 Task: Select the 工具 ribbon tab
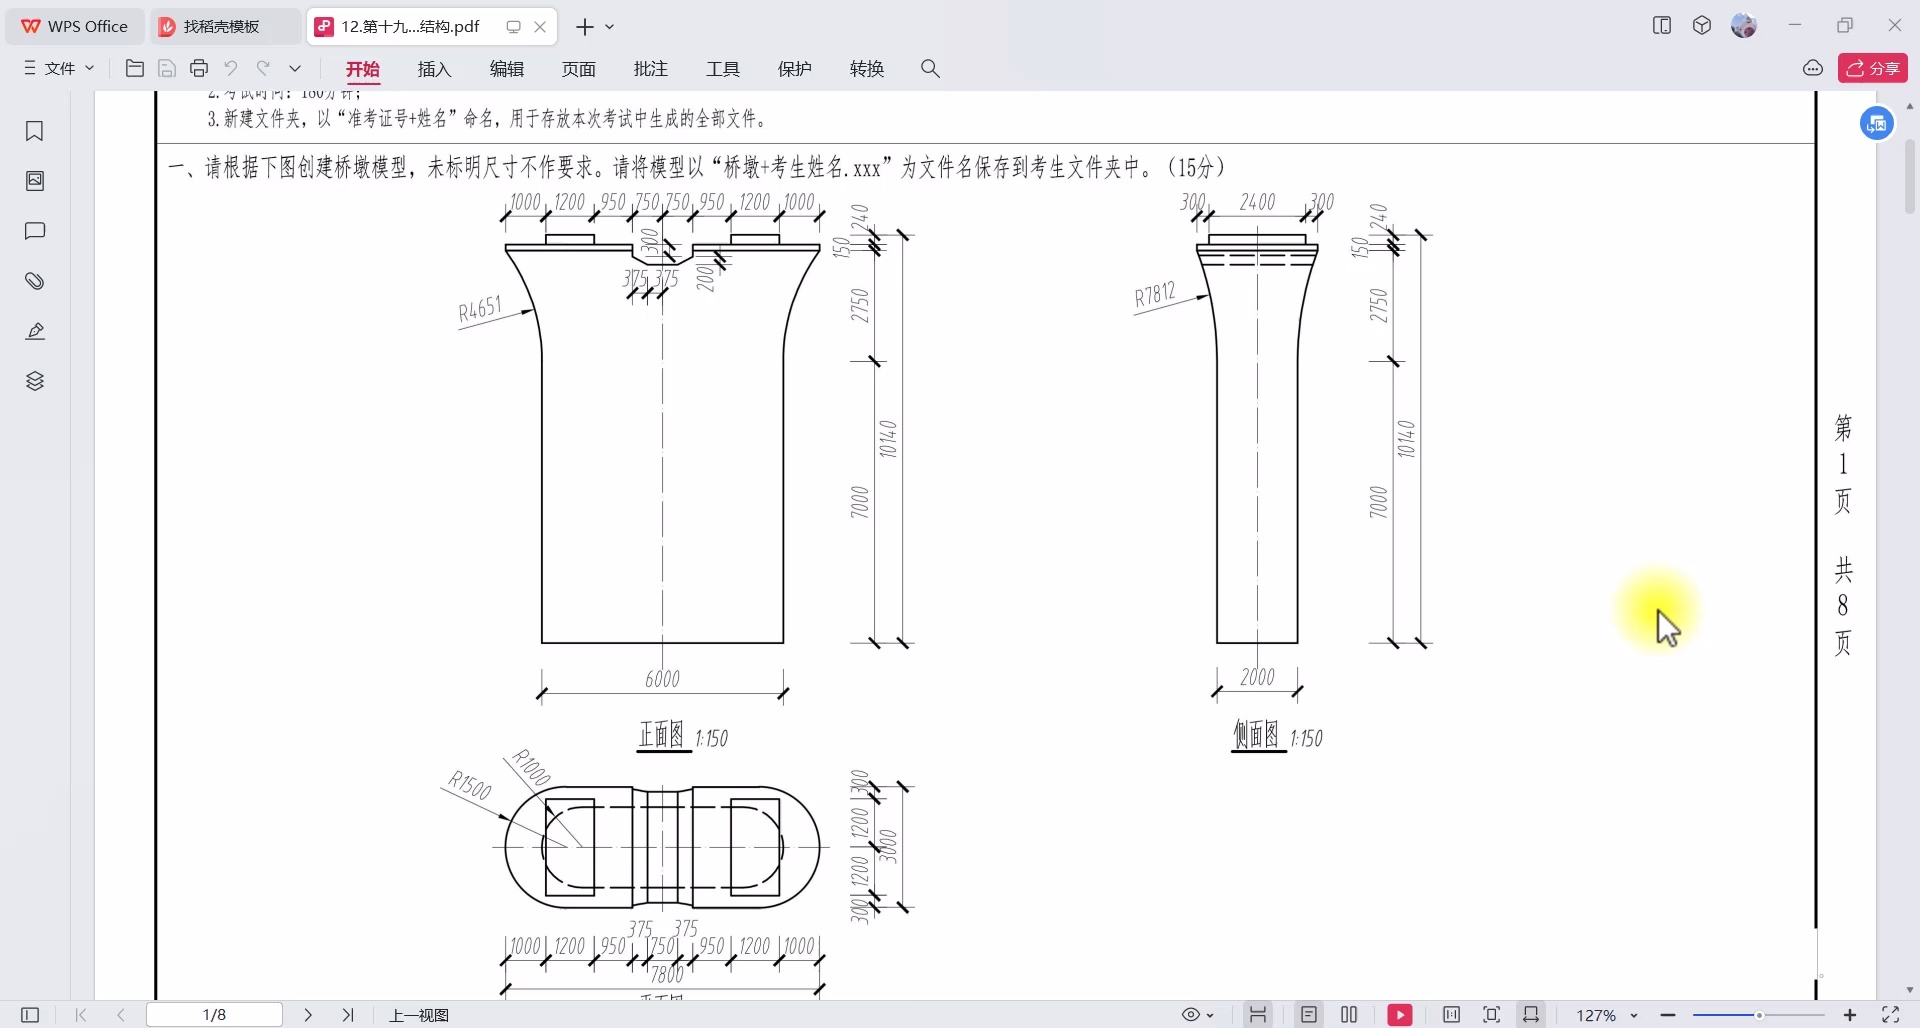(x=722, y=69)
